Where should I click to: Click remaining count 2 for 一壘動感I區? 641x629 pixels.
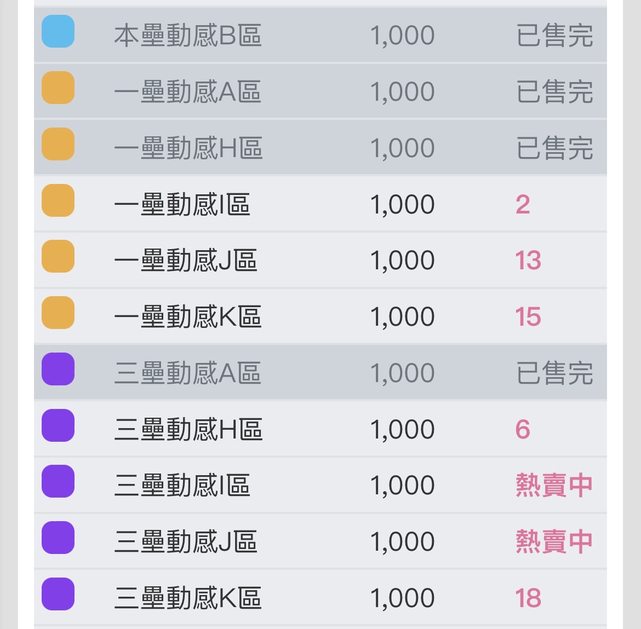click(x=523, y=205)
